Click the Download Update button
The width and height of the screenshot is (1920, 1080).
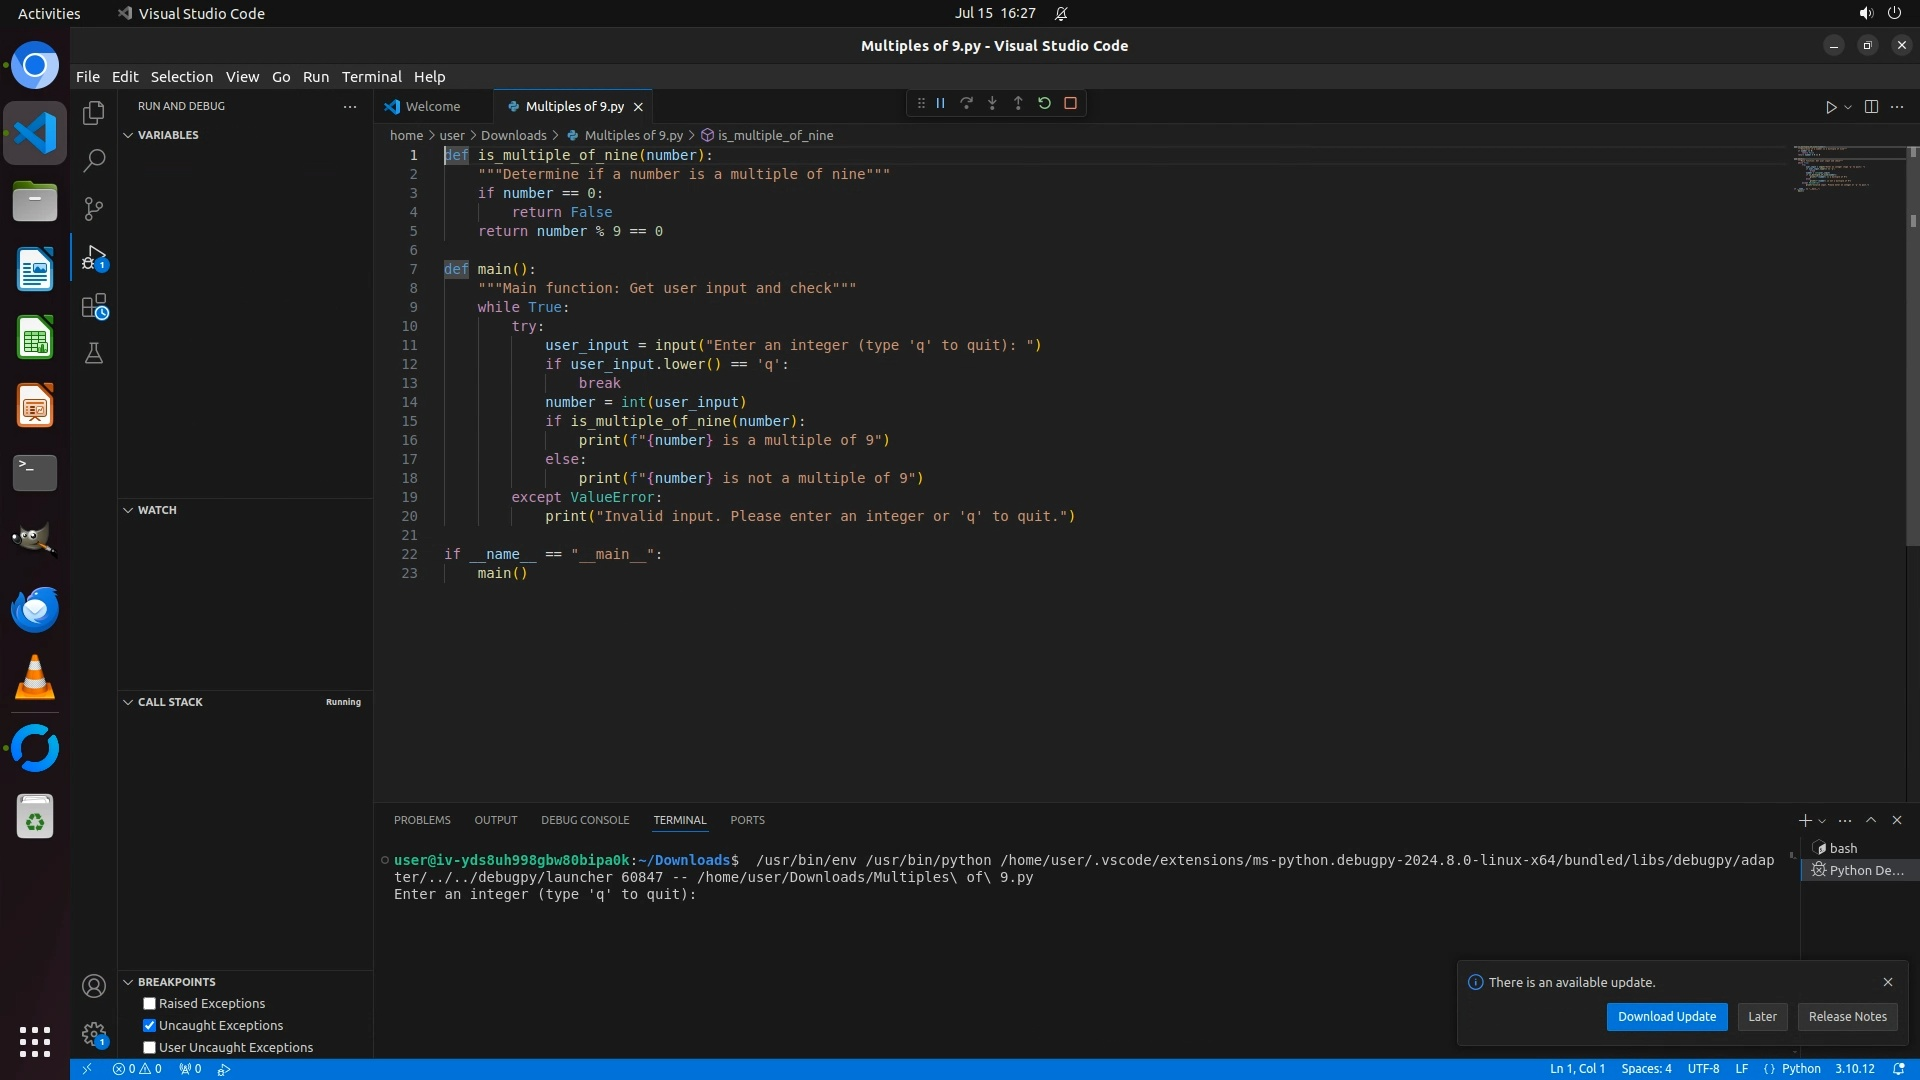coord(1666,1016)
